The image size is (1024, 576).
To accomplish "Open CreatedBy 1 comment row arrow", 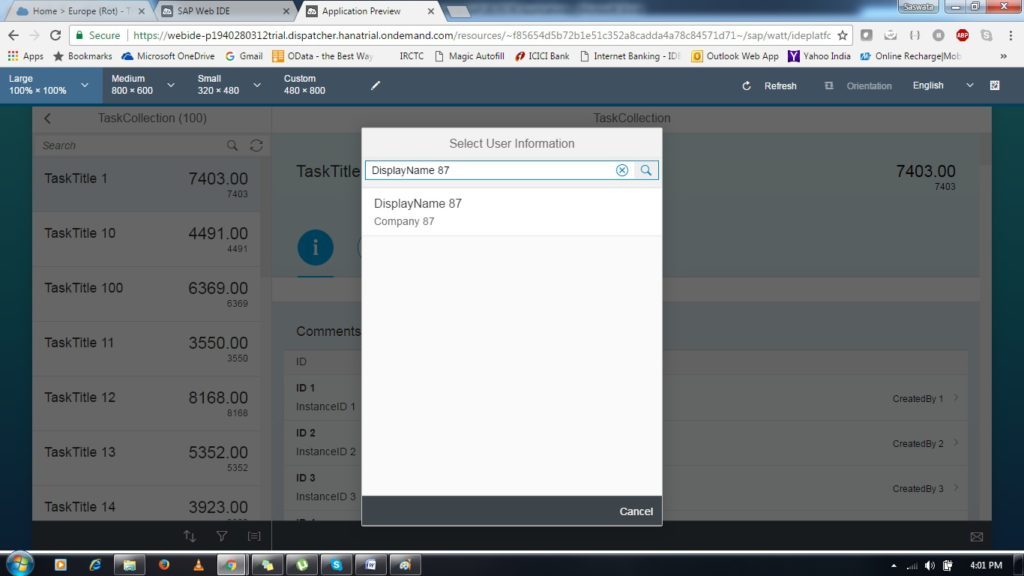I will click(956, 397).
